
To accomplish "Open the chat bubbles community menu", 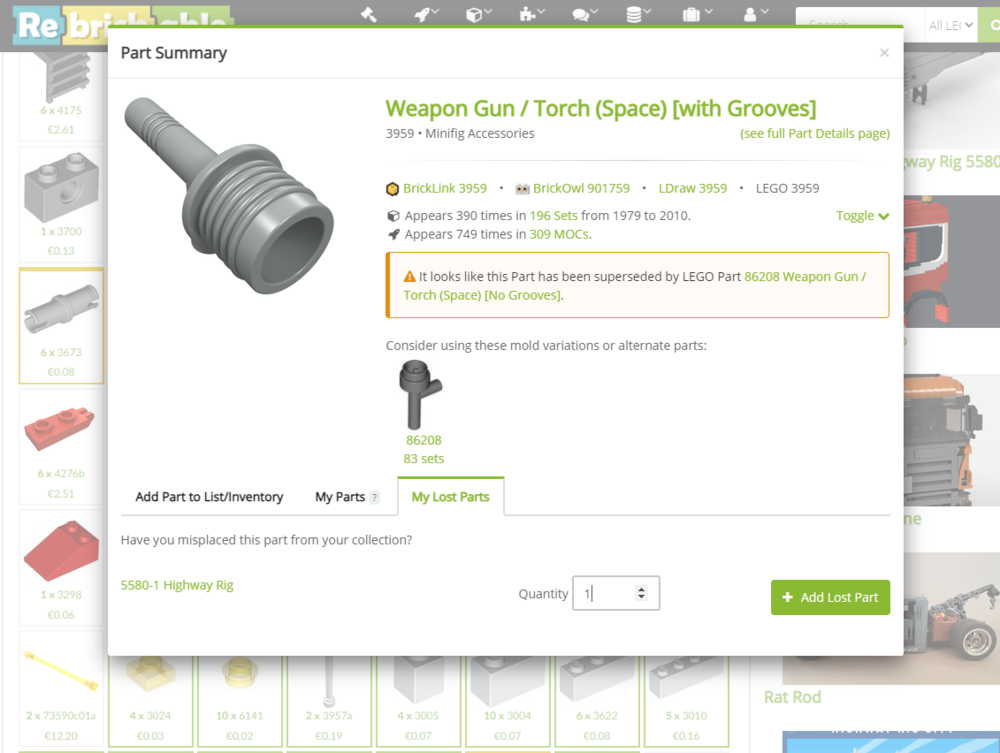I will click(584, 14).
